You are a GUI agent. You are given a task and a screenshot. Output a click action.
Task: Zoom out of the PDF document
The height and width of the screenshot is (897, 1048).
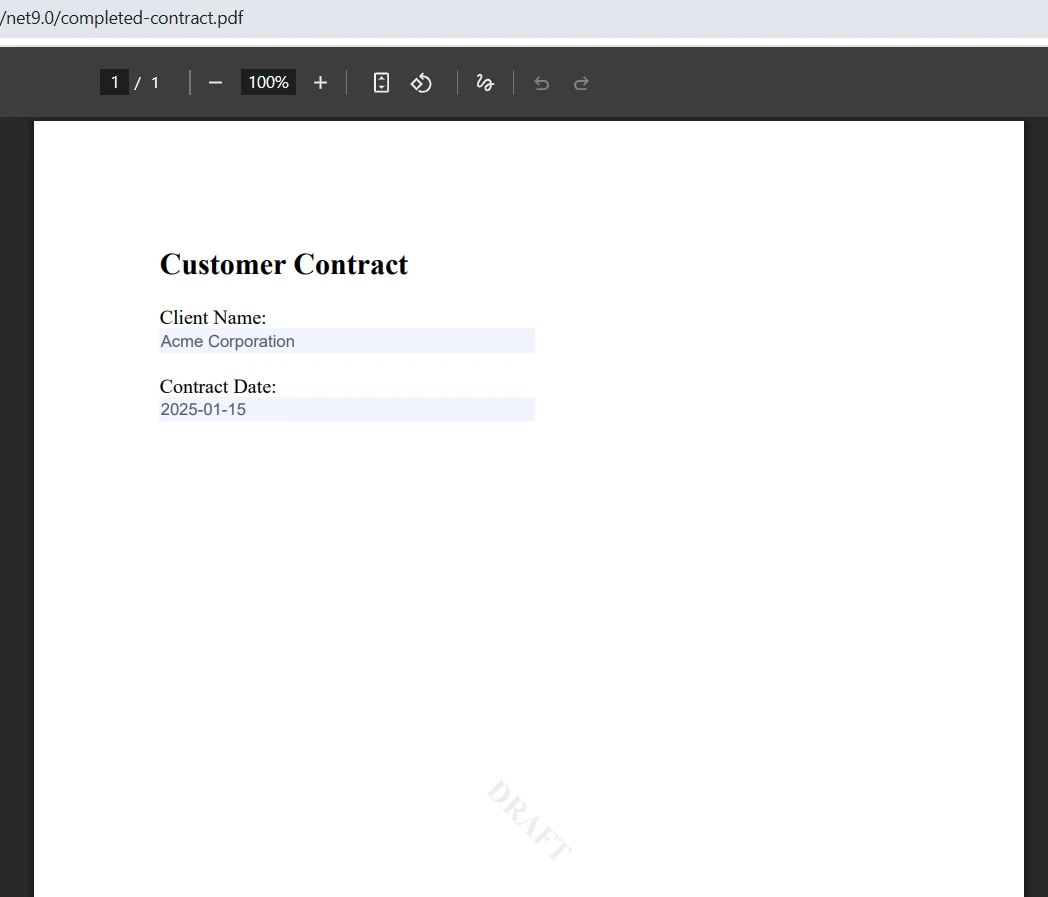[x=215, y=83]
